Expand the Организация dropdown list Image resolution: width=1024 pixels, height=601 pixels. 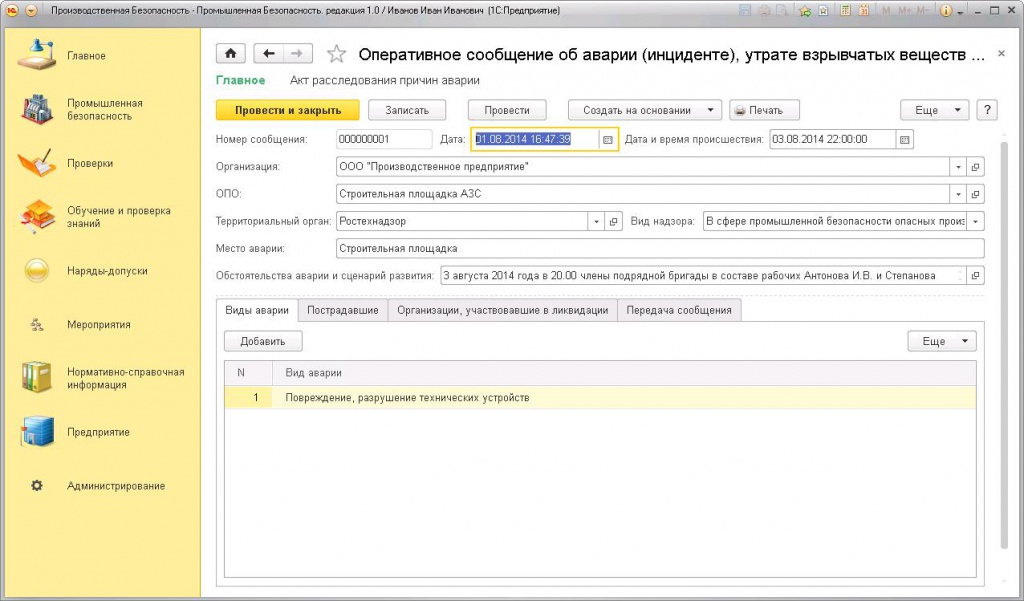(x=958, y=167)
